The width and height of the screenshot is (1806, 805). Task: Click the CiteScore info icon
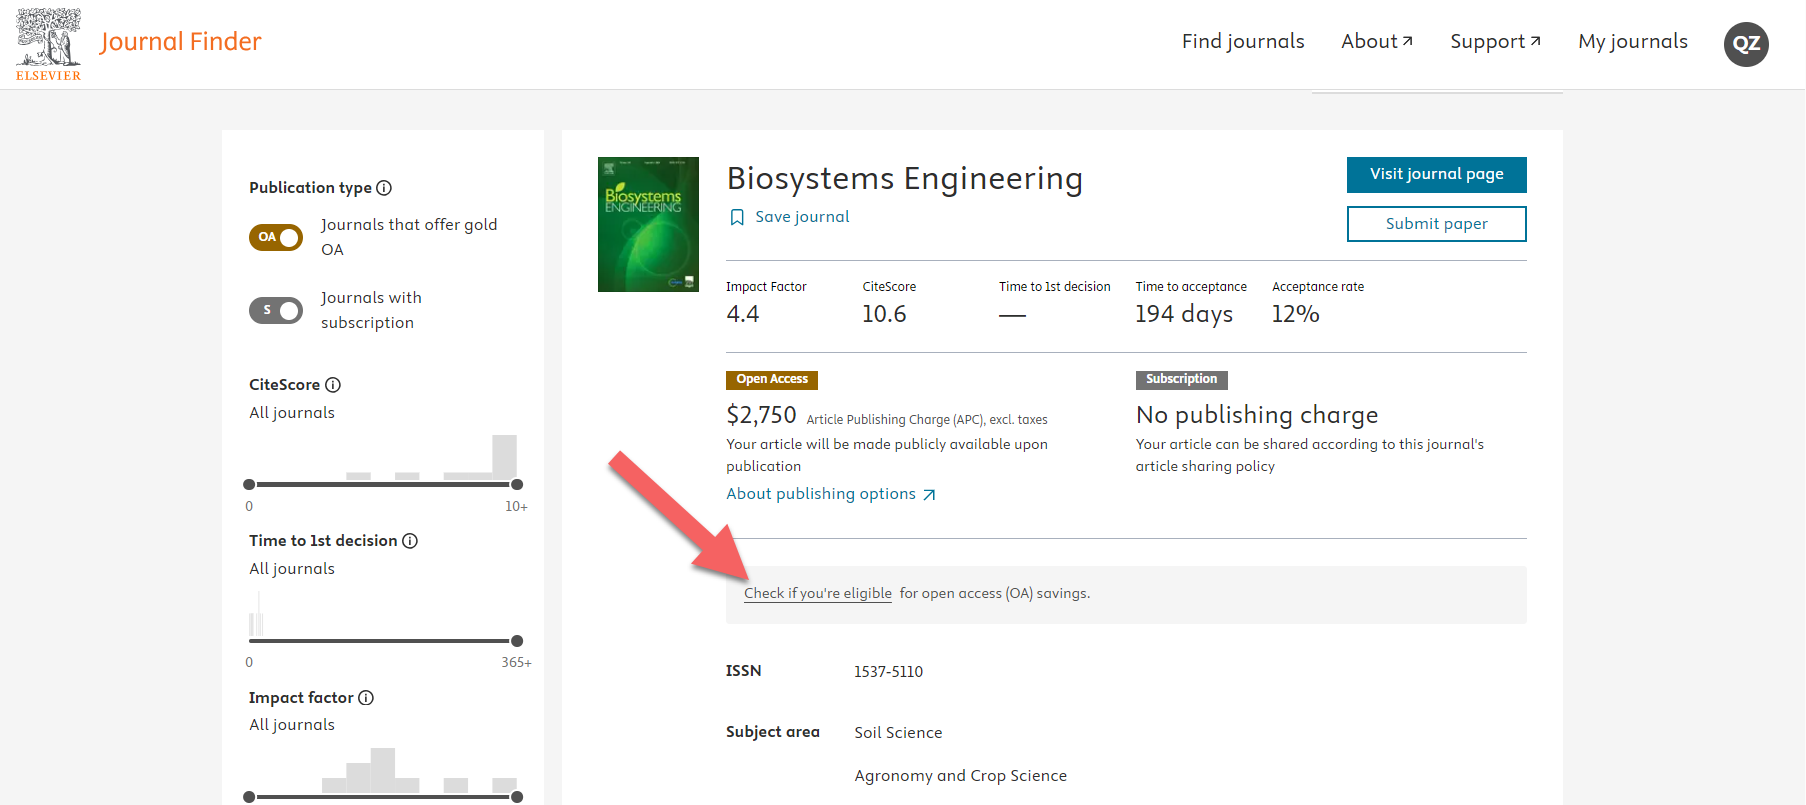[x=333, y=385]
